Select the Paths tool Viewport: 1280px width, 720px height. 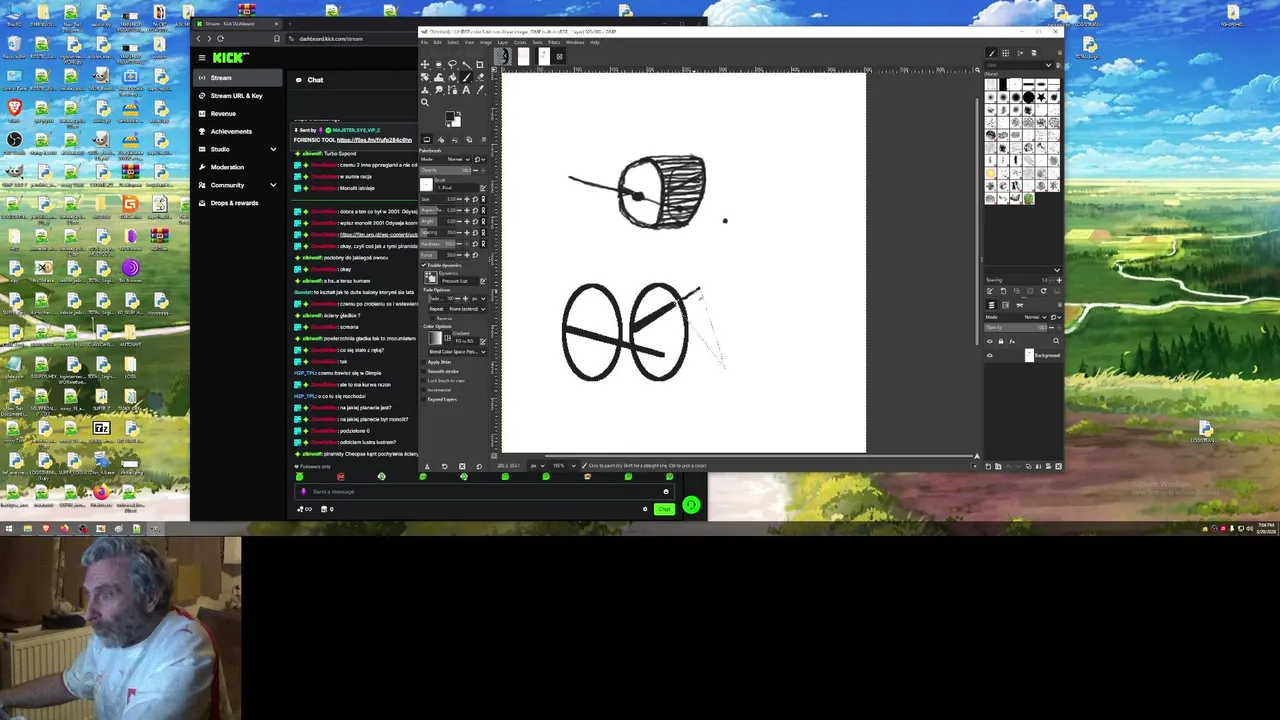point(453,91)
